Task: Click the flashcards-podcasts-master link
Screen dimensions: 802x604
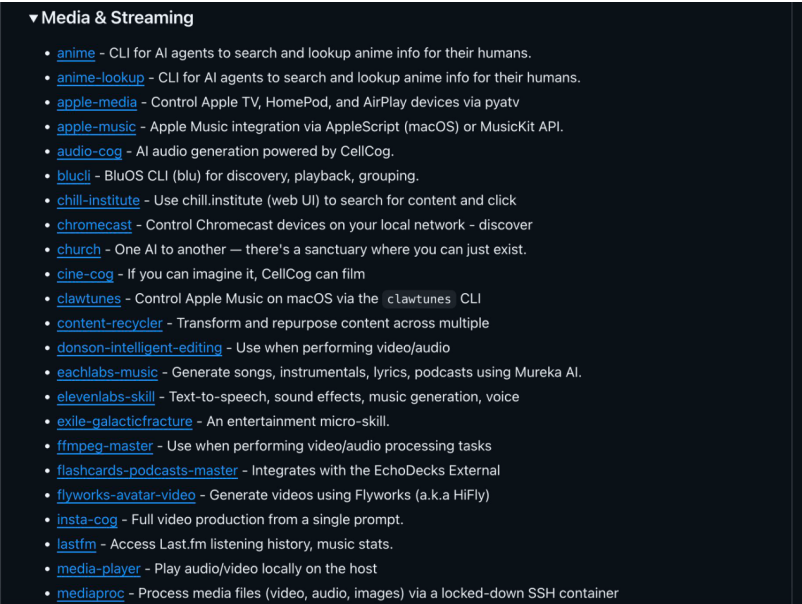Action: point(147,470)
